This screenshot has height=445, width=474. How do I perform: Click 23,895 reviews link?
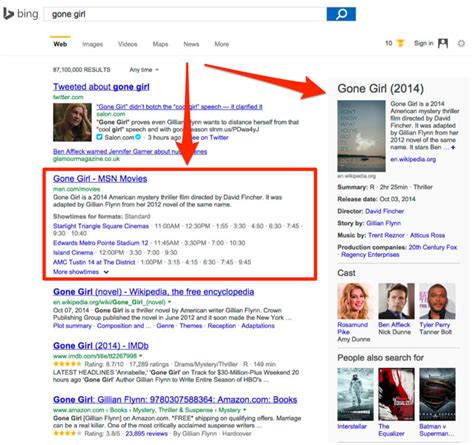pyautogui.click(x=146, y=433)
